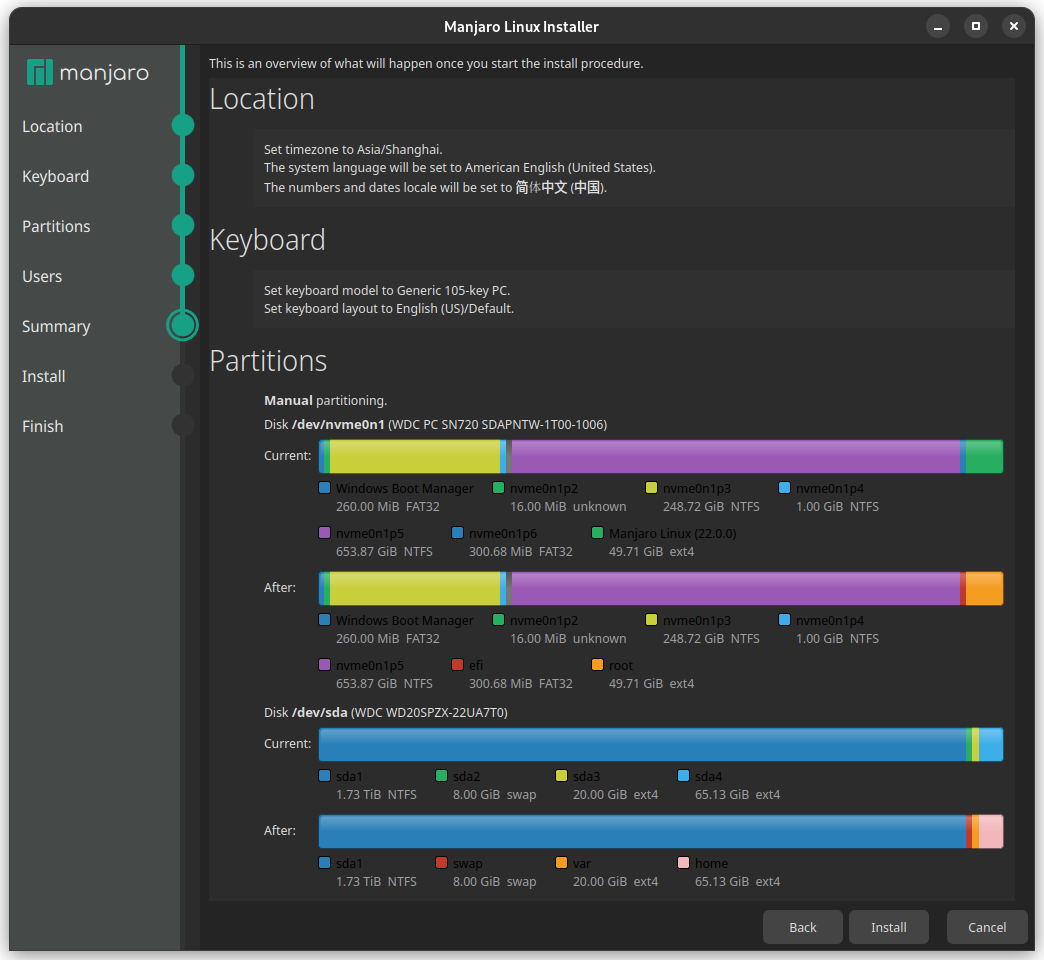Go to the Keyboard step in the sidebar
1044x960 pixels.
click(x=55, y=176)
